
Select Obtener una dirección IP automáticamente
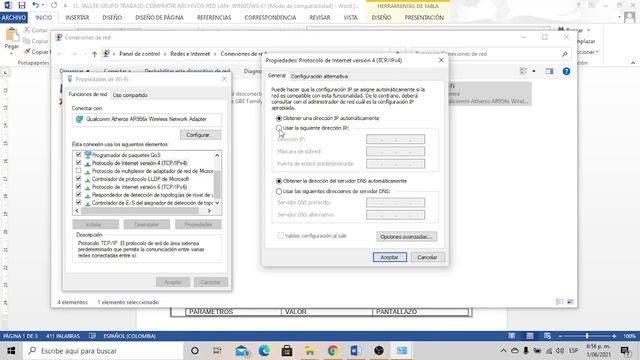click(x=279, y=118)
